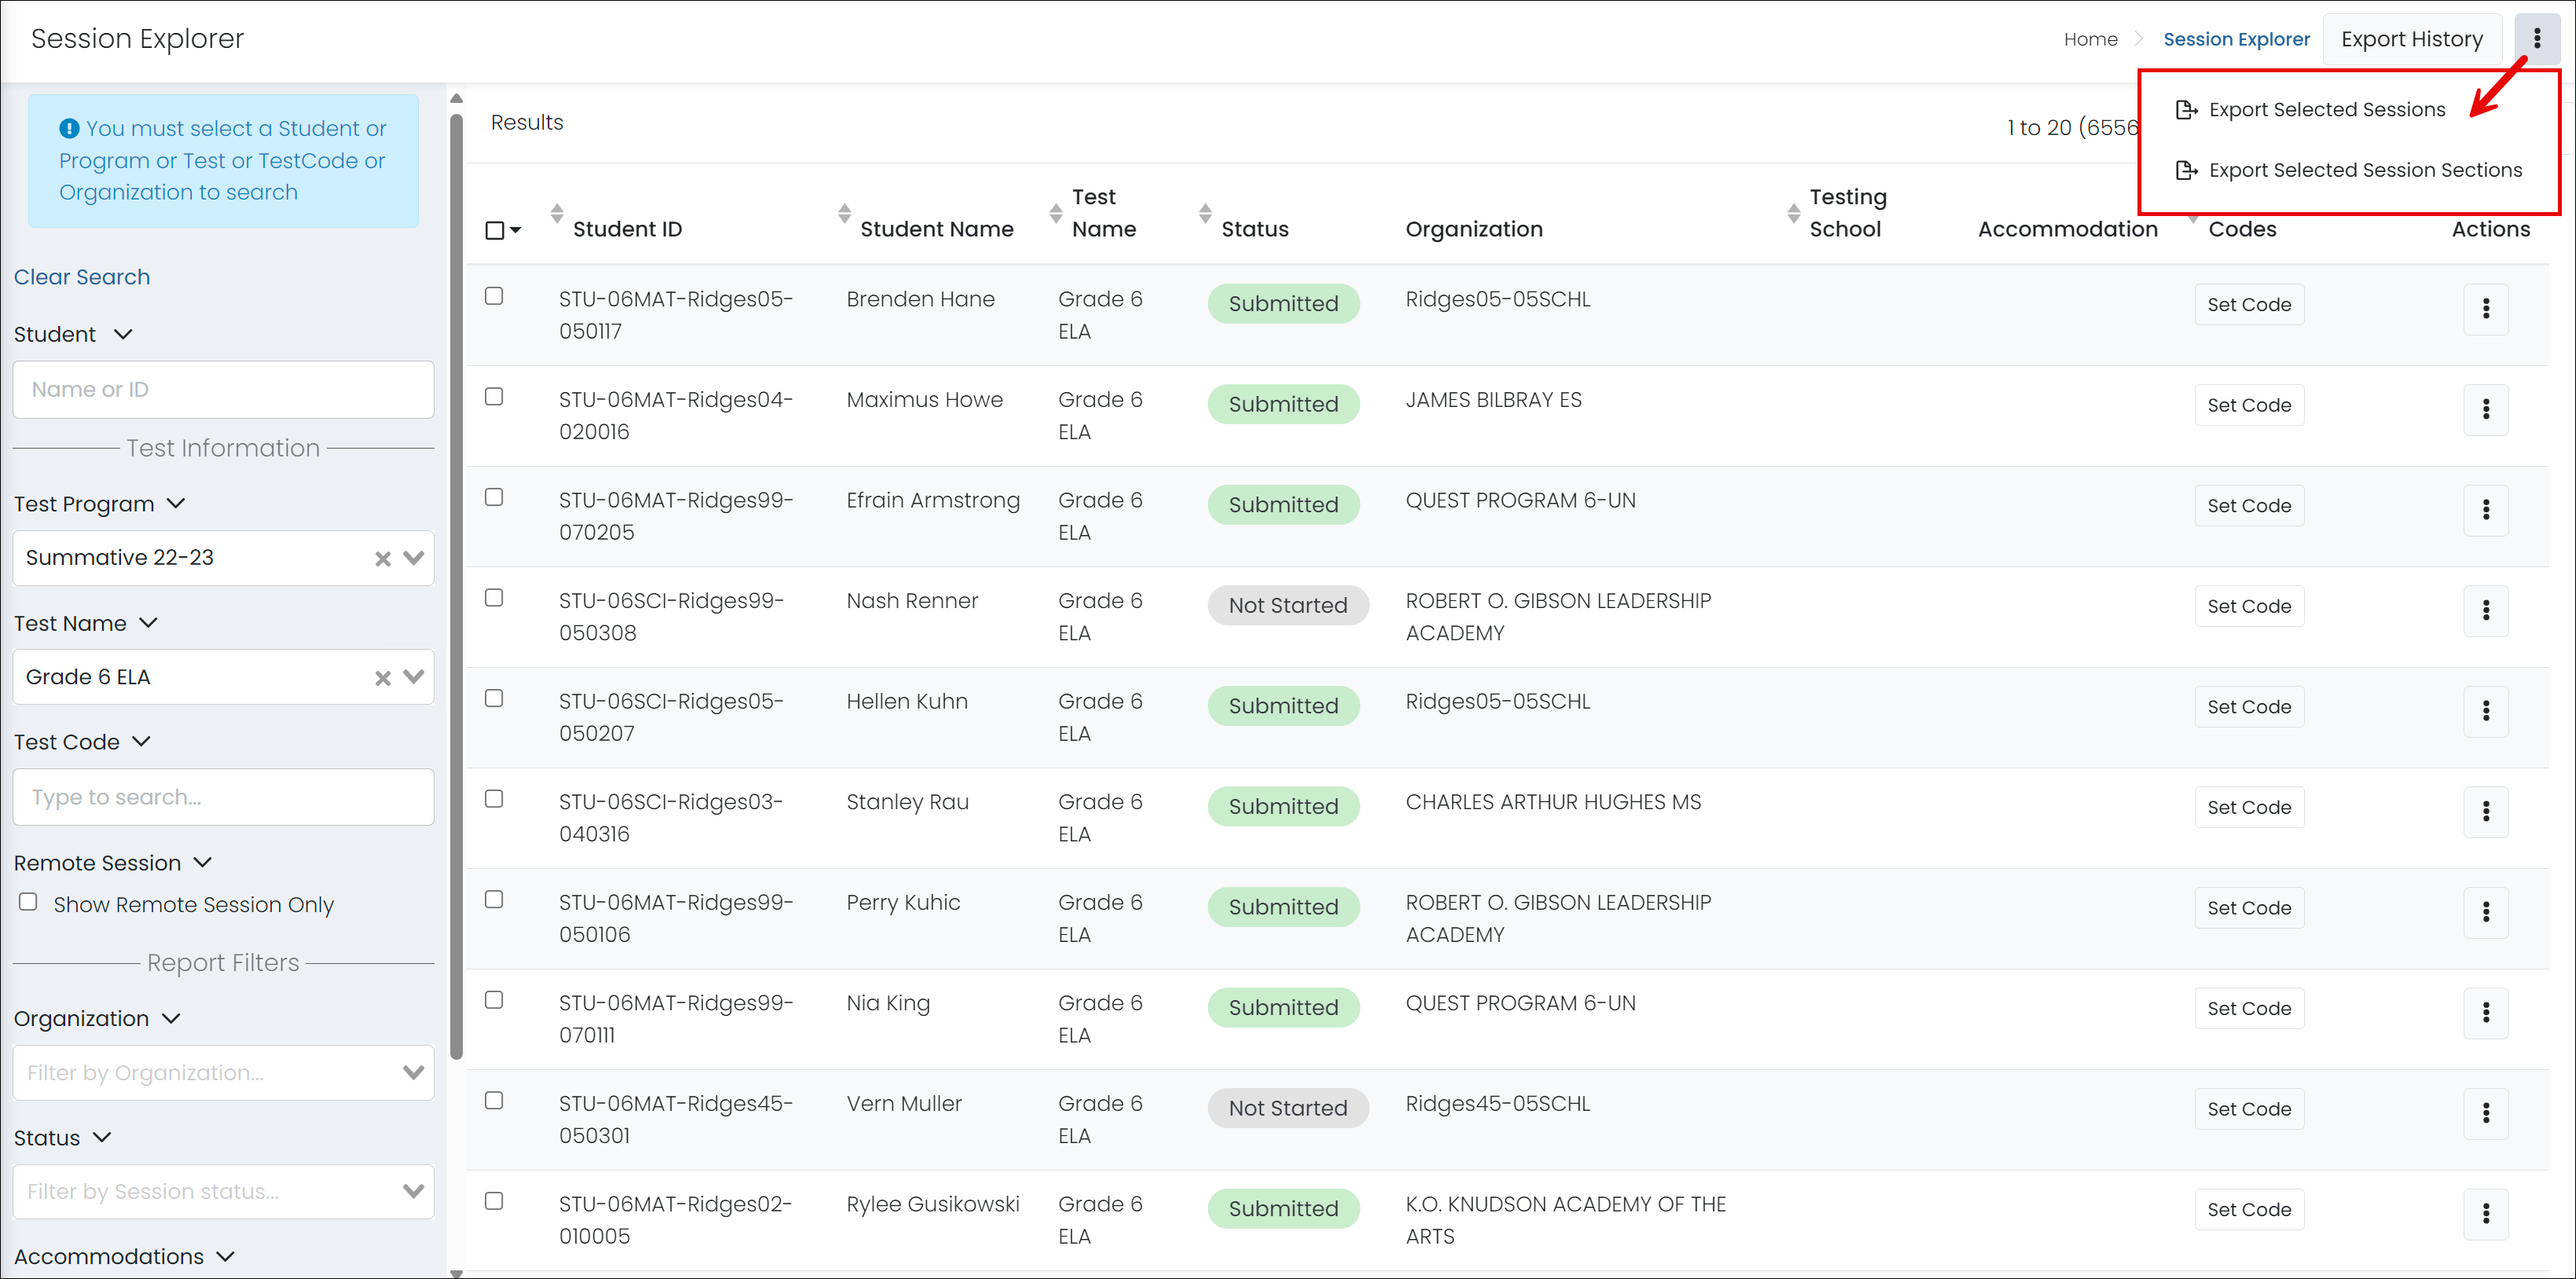This screenshot has width=2576, height=1279.
Task: Open actions menu for Maximus Howe row
Action: (2486, 409)
